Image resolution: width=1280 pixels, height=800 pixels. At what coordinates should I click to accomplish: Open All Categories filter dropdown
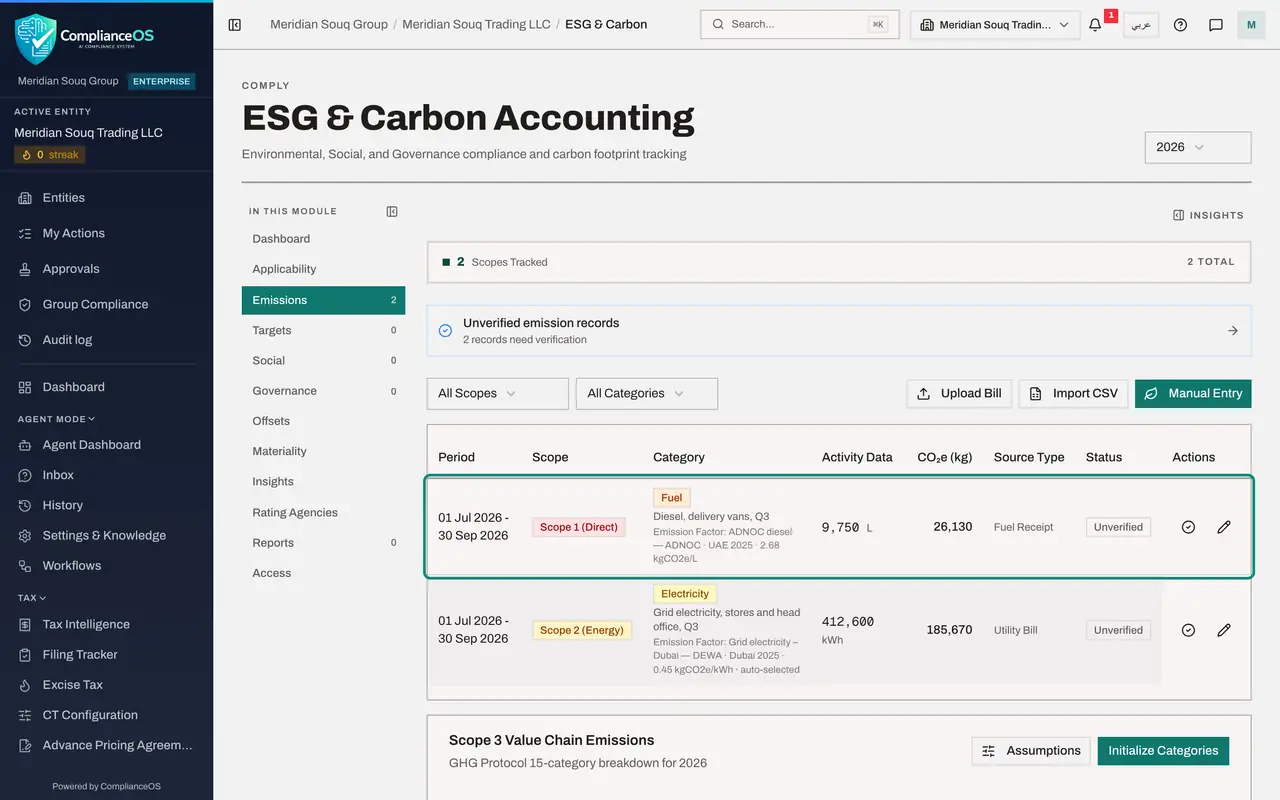point(647,393)
